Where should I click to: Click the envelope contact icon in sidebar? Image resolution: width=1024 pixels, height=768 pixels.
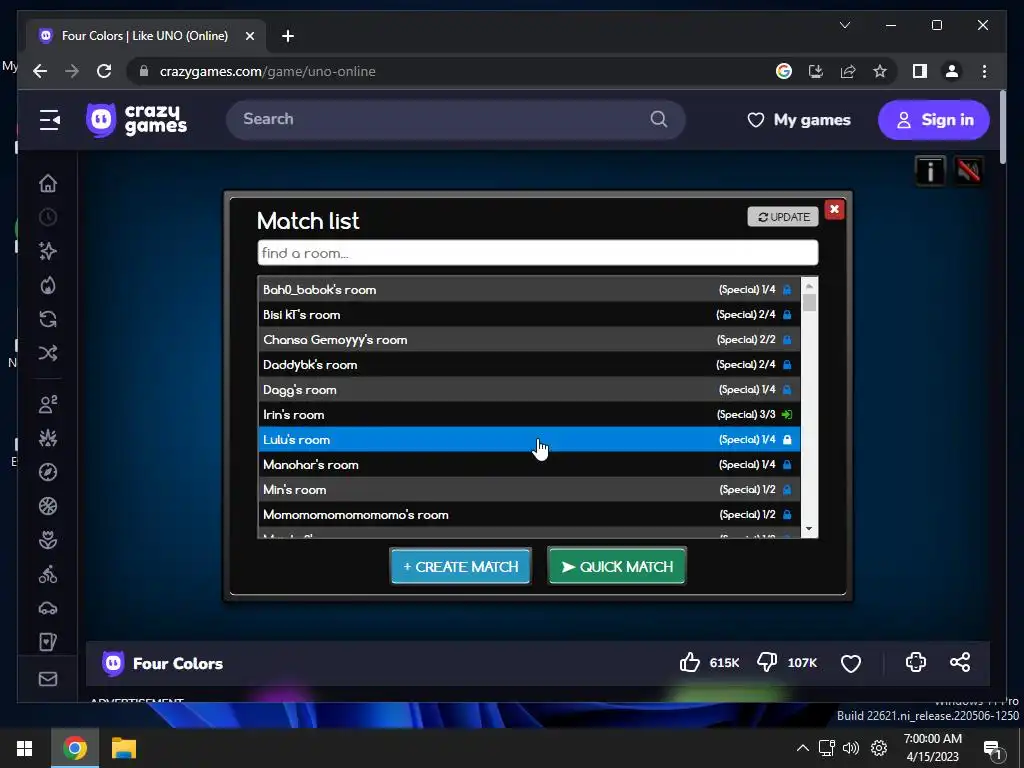pos(48,679)
